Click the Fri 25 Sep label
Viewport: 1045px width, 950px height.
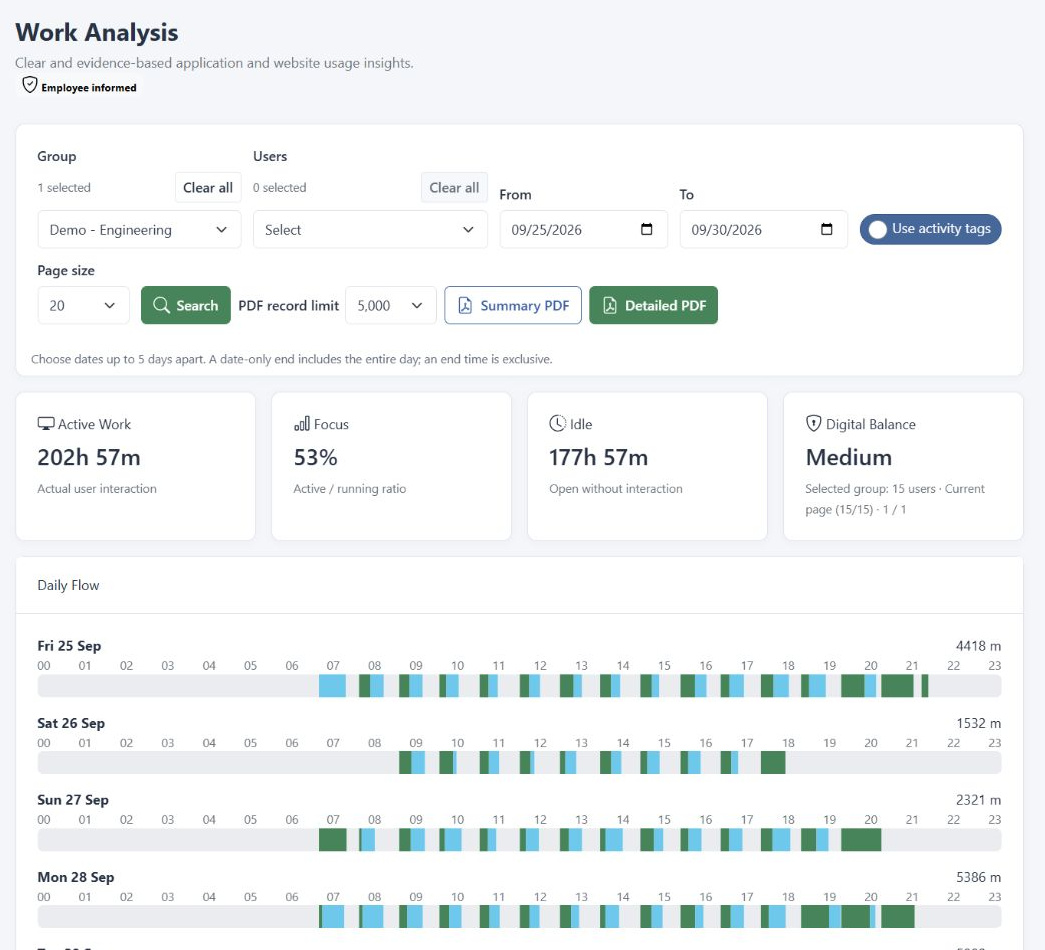[69, 646]
